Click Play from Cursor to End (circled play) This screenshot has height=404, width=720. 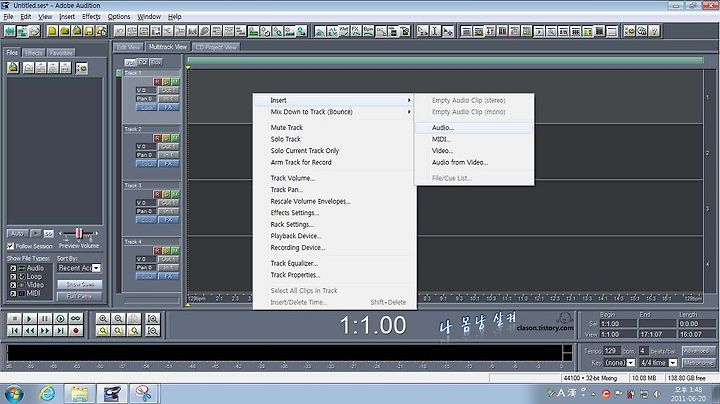(x=60, y=318)
